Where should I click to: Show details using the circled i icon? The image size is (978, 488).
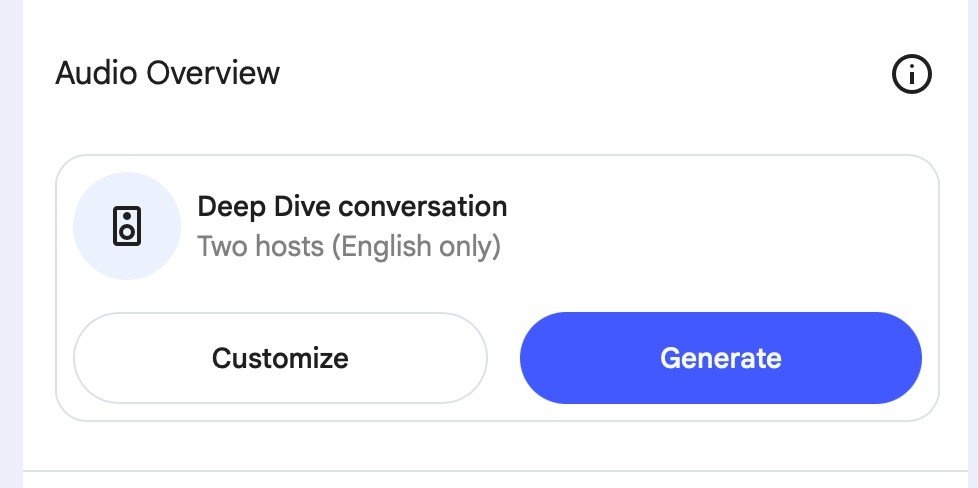coord(911,74)
